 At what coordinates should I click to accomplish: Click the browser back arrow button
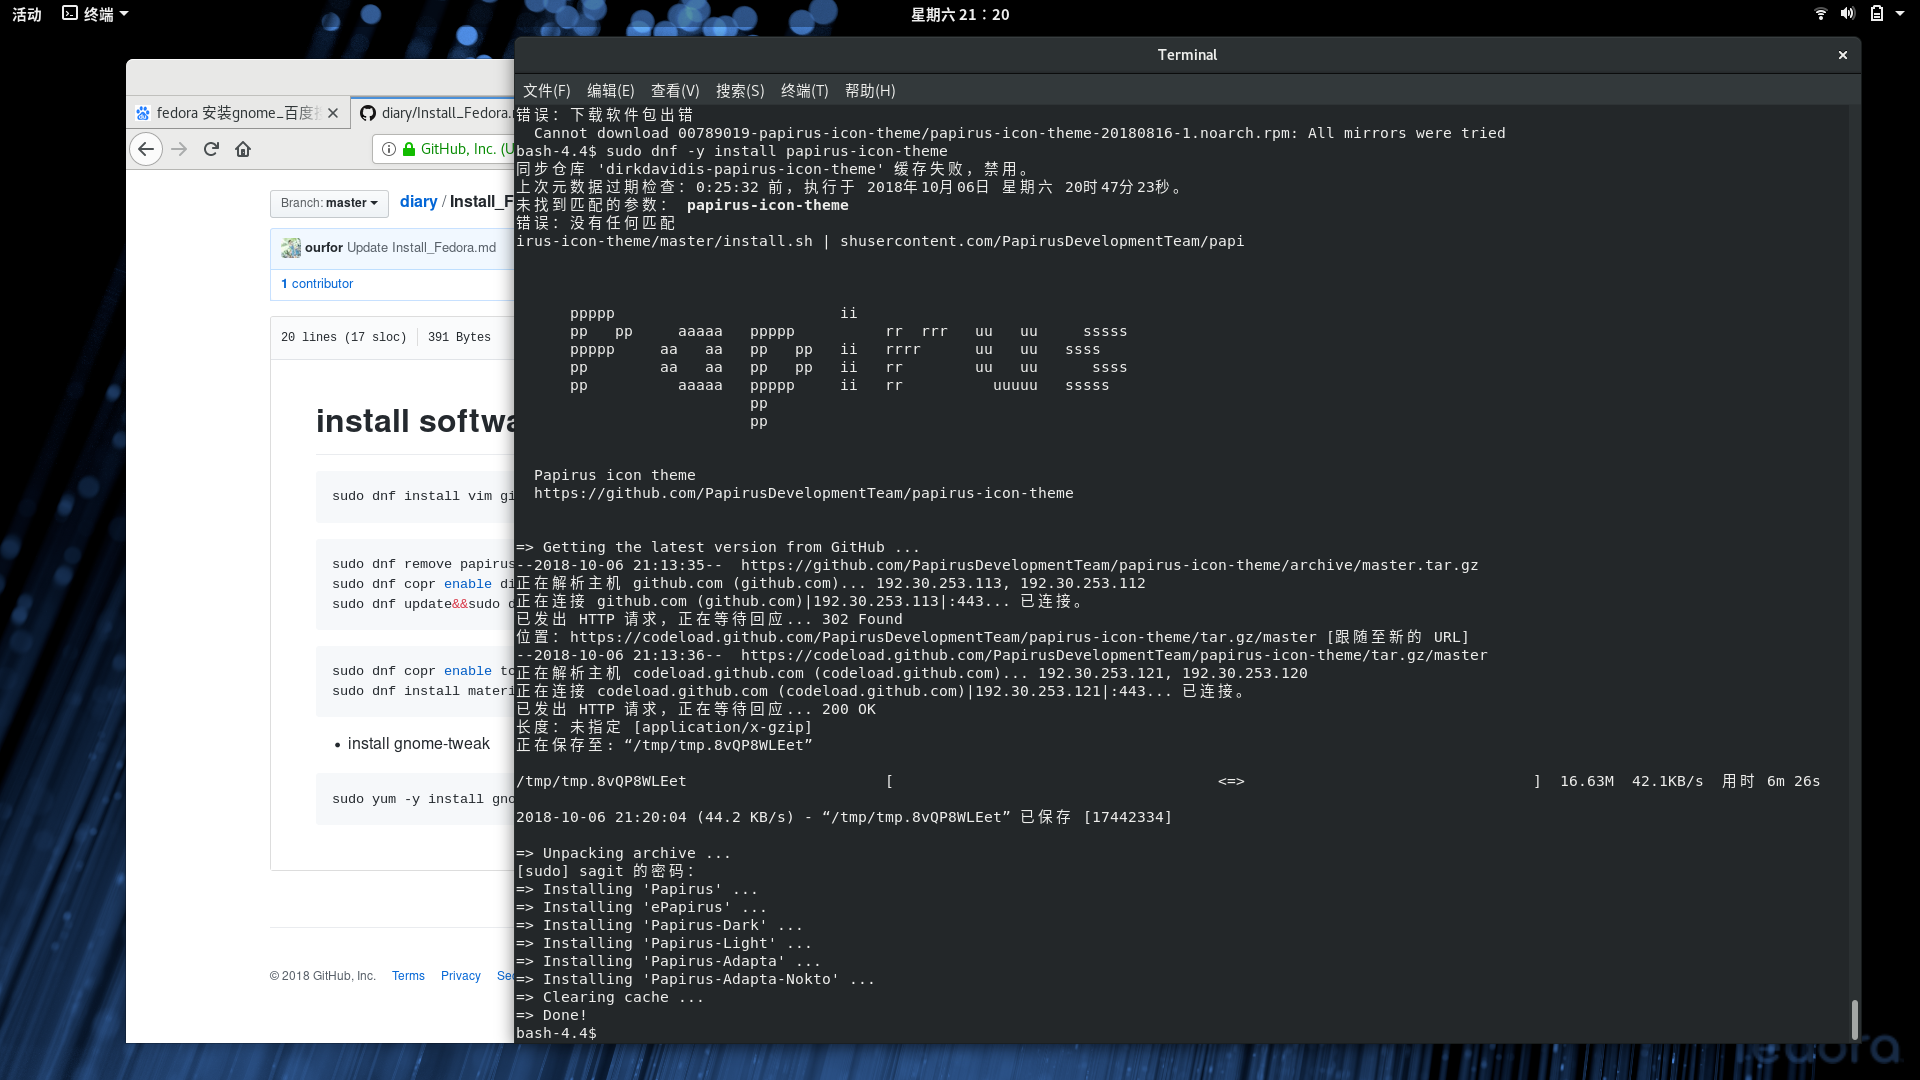coord(146,149)
